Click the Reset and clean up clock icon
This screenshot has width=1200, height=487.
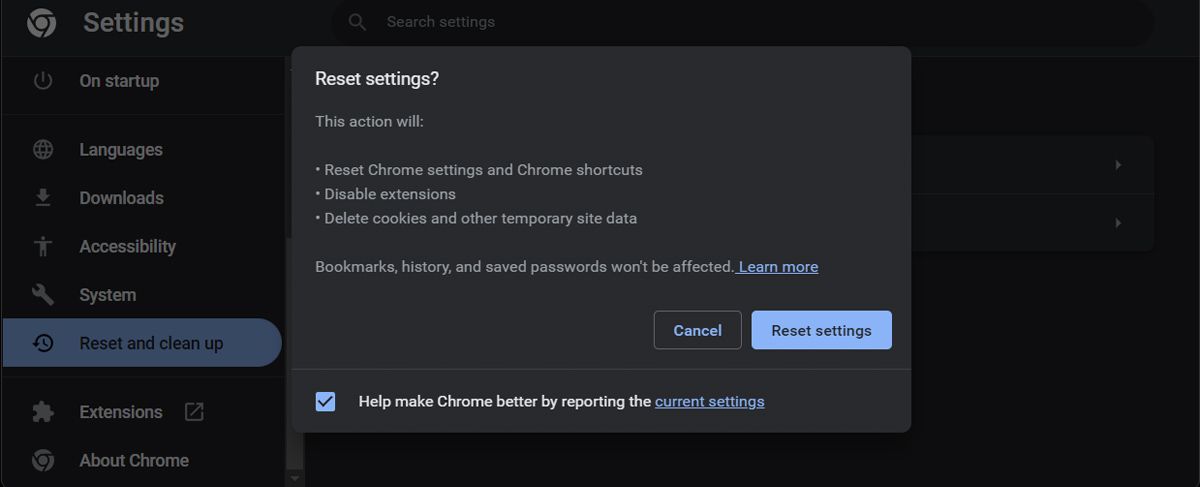(43, 343)
